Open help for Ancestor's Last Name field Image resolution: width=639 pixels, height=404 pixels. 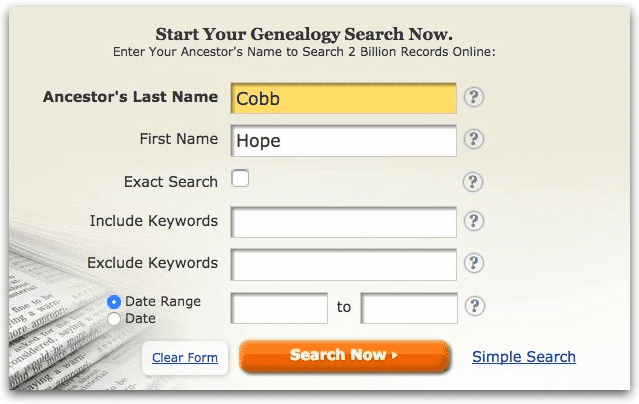coord(474,97)
